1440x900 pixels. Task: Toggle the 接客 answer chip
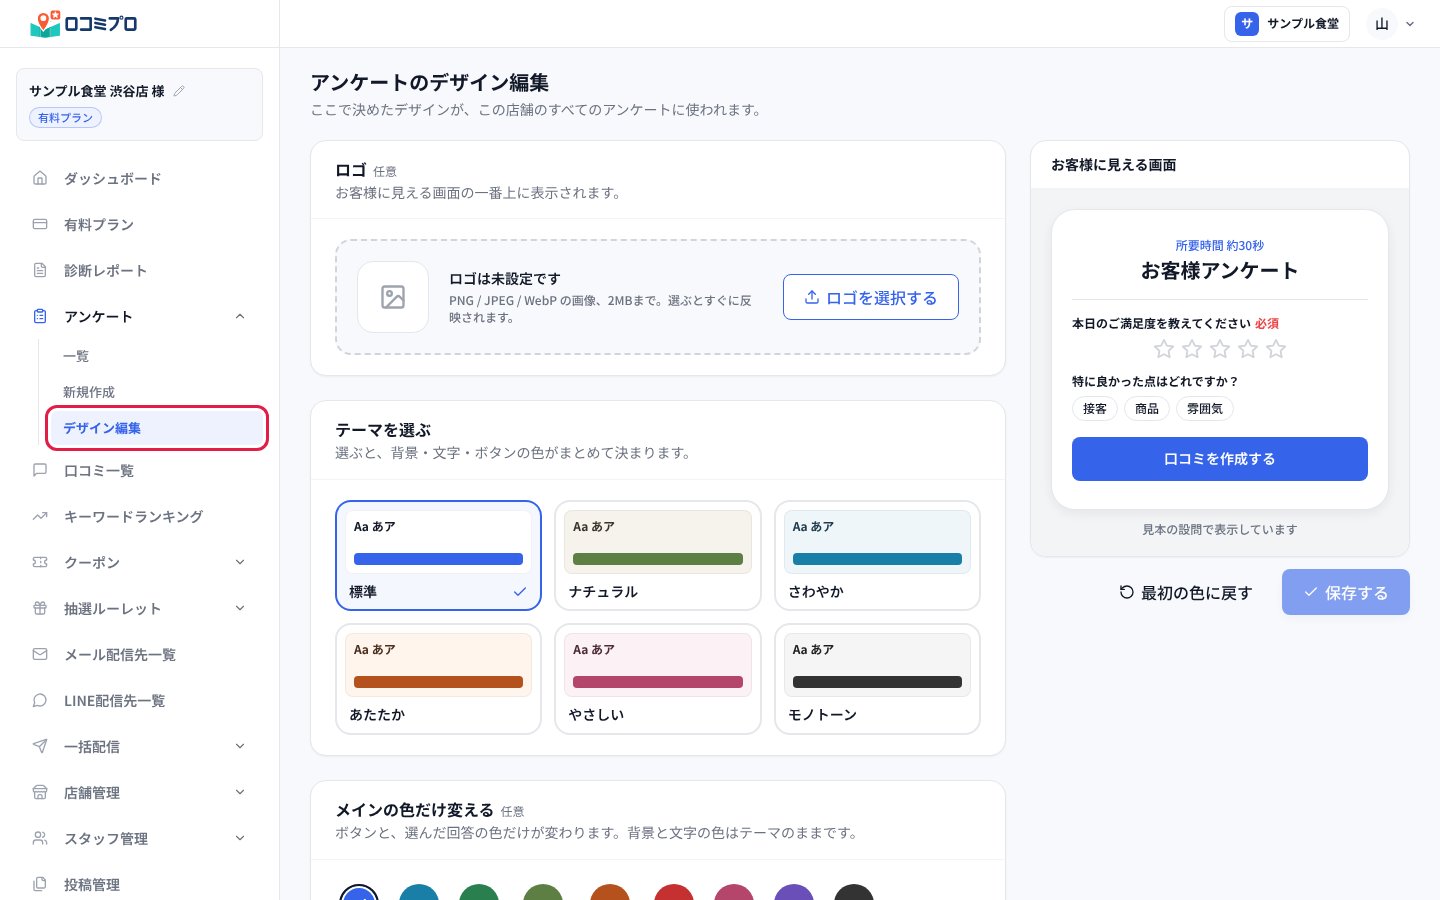[1095, 408]
